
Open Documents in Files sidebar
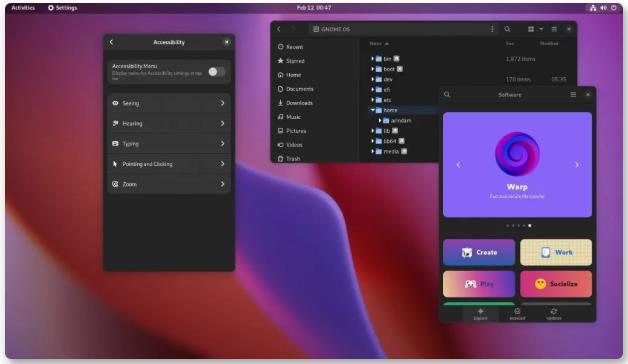[x=296, y=89]
